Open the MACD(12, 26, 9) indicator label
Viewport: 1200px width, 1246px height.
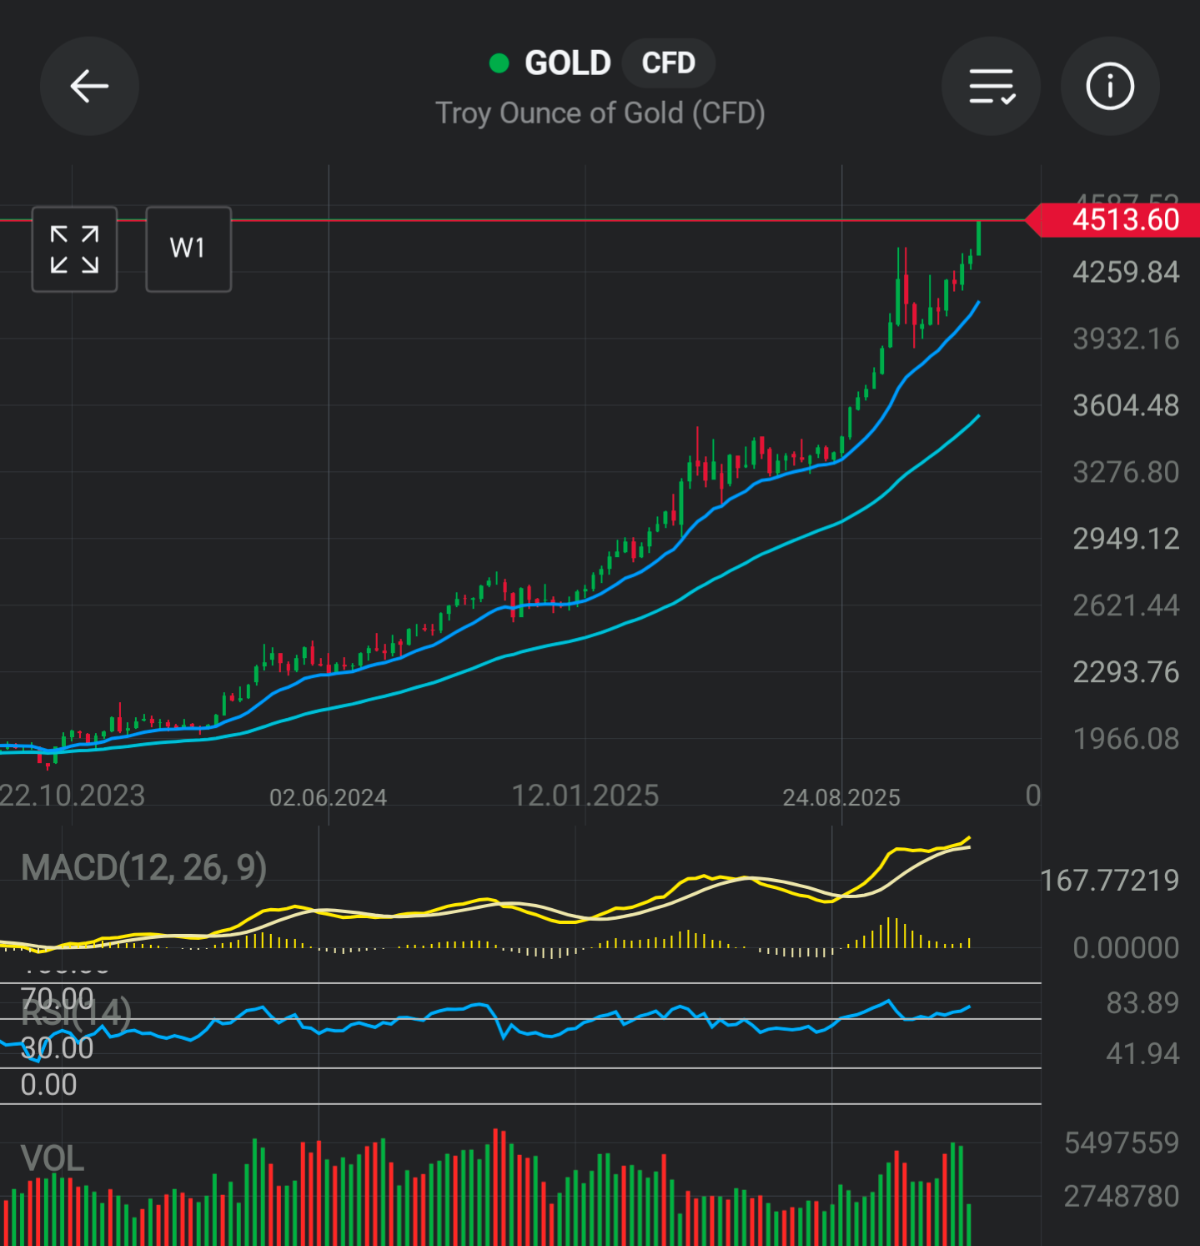[x=144, y=868]
